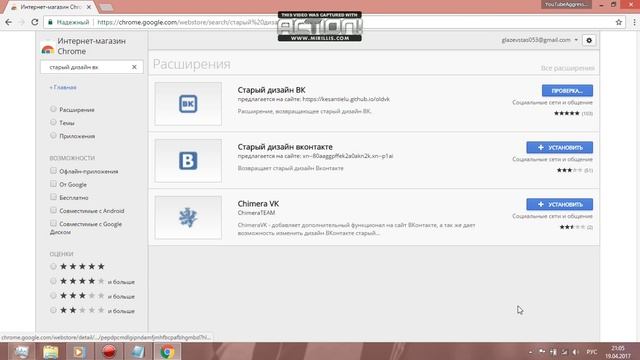
Task: Select four stars и больше filter
Action: (x=53, y=281)
